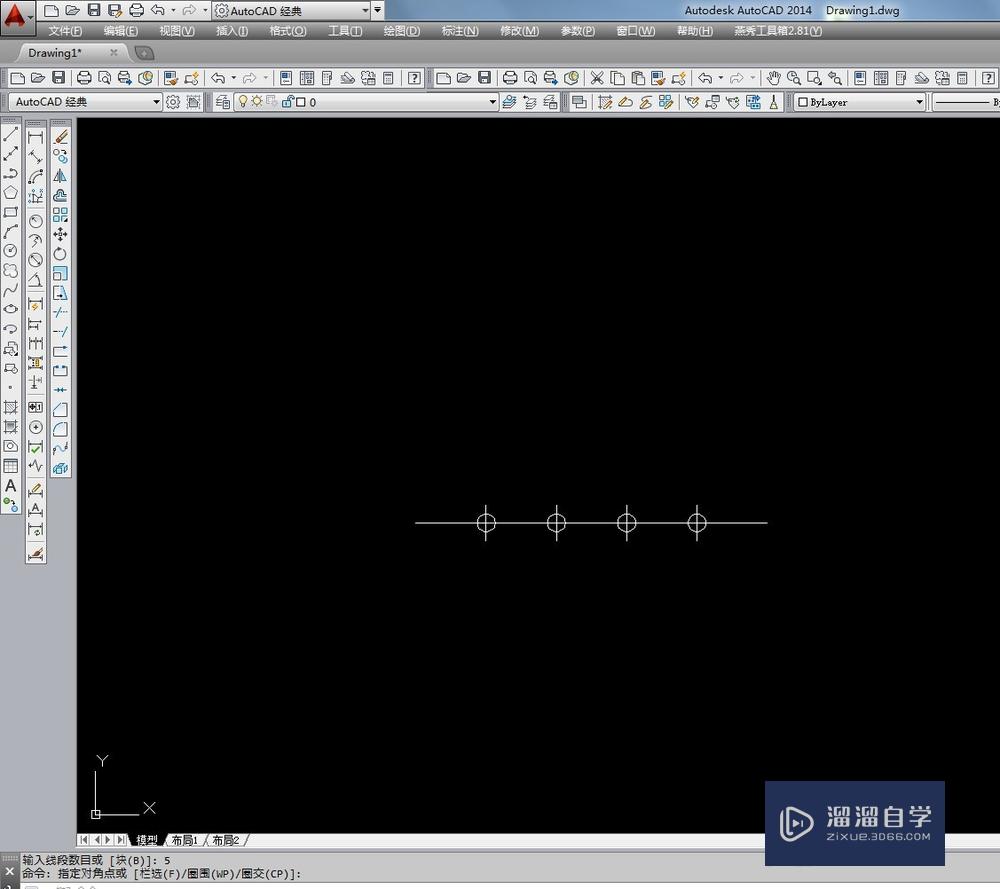Select the Circle draw tool
Image resolution: width=1000 pixels, height=889 pixels.
[11, 251]
